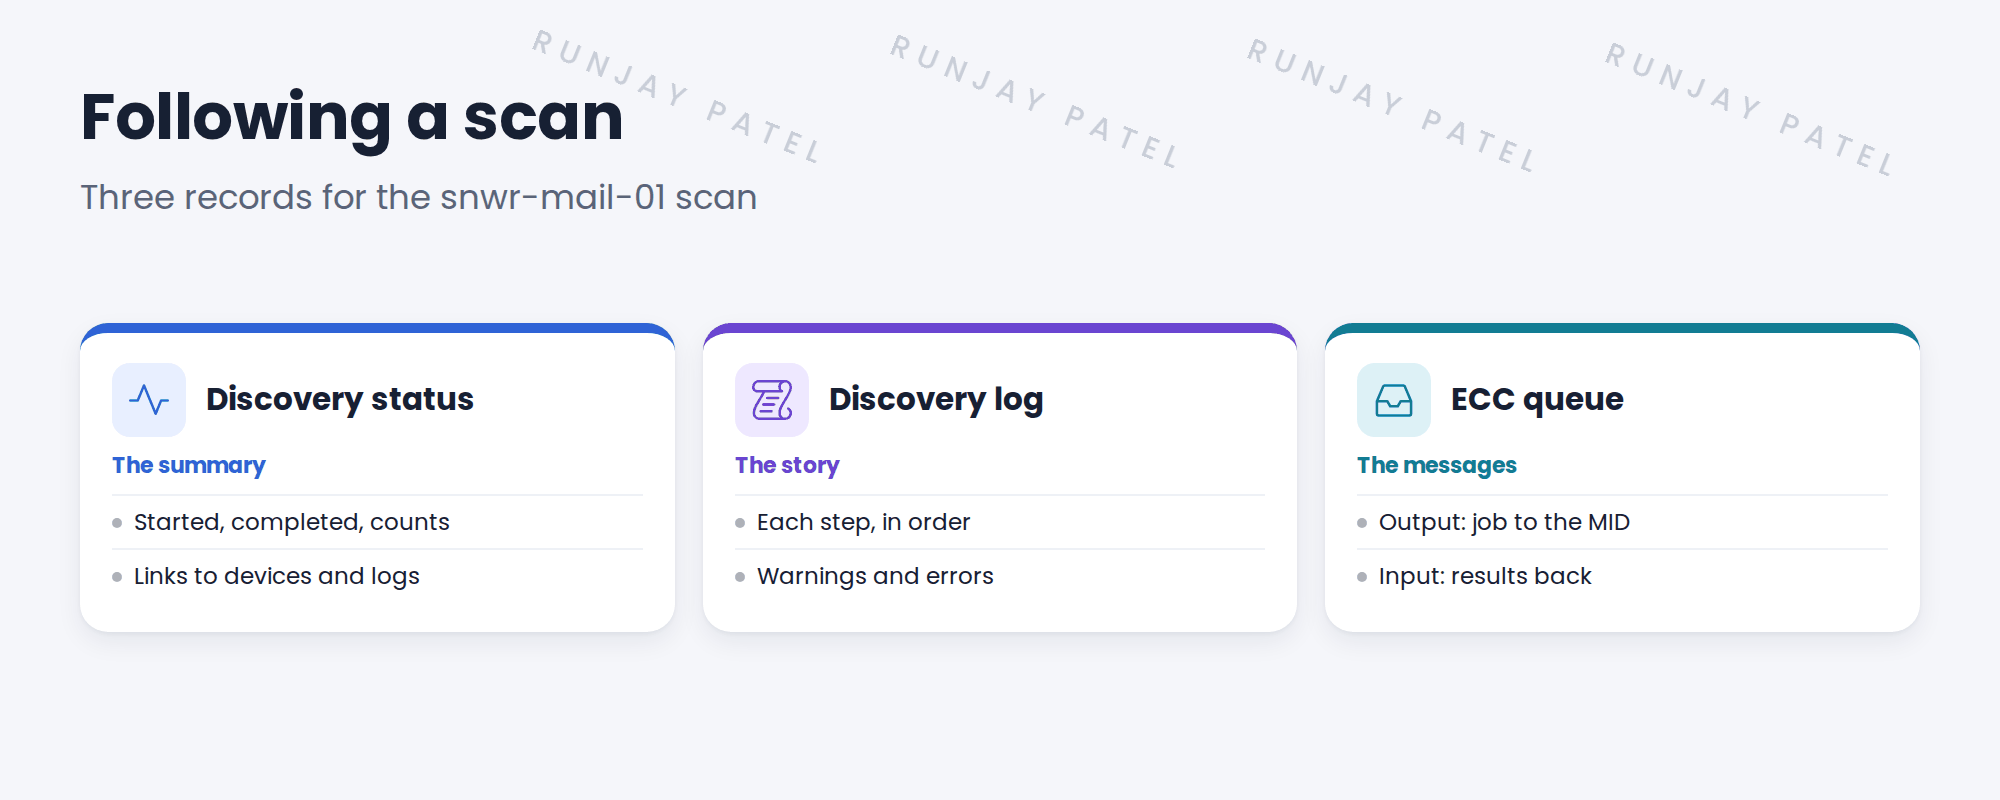Click the "Discovery log" card title
The height and width of the screenshot is (800, 2000).
pyautogui.click(x=936, y=399)
